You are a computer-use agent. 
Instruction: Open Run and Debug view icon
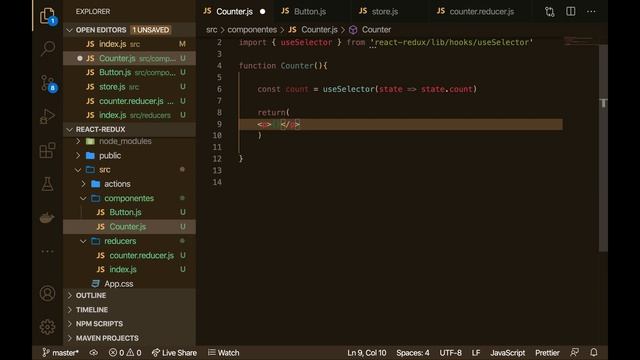(47, 117)
